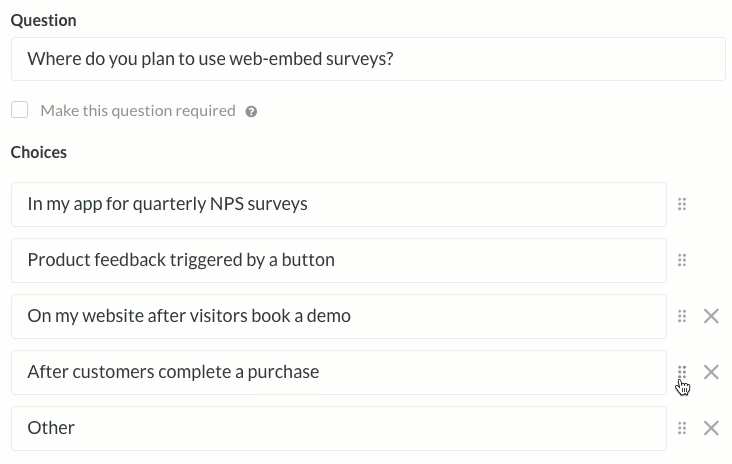Click the end of the web-embed surveys question text

(x=394, y=59)
